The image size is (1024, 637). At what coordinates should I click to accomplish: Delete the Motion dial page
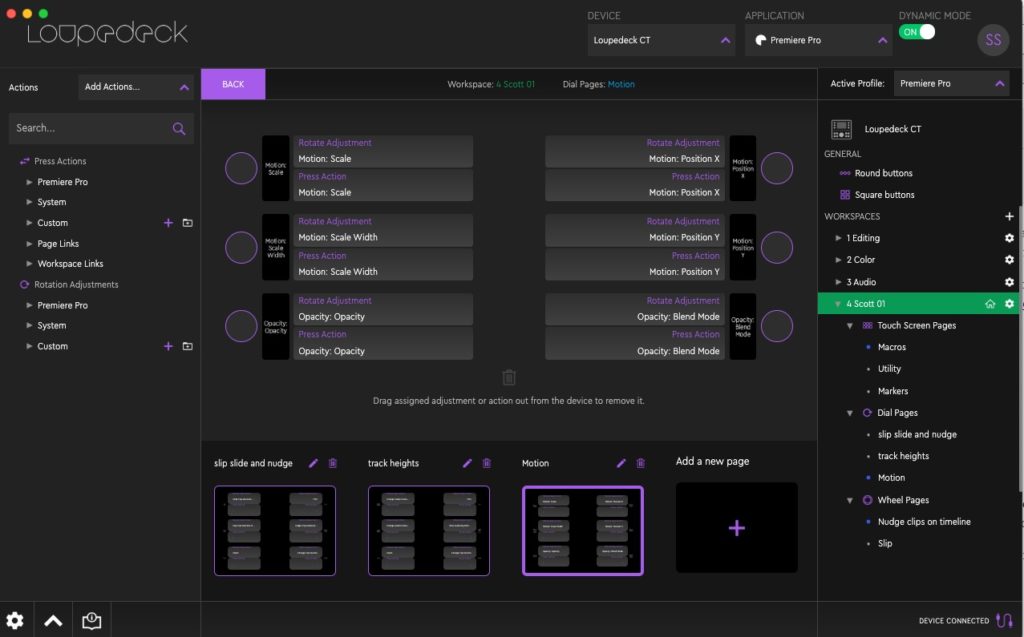[x=641, y=463]
